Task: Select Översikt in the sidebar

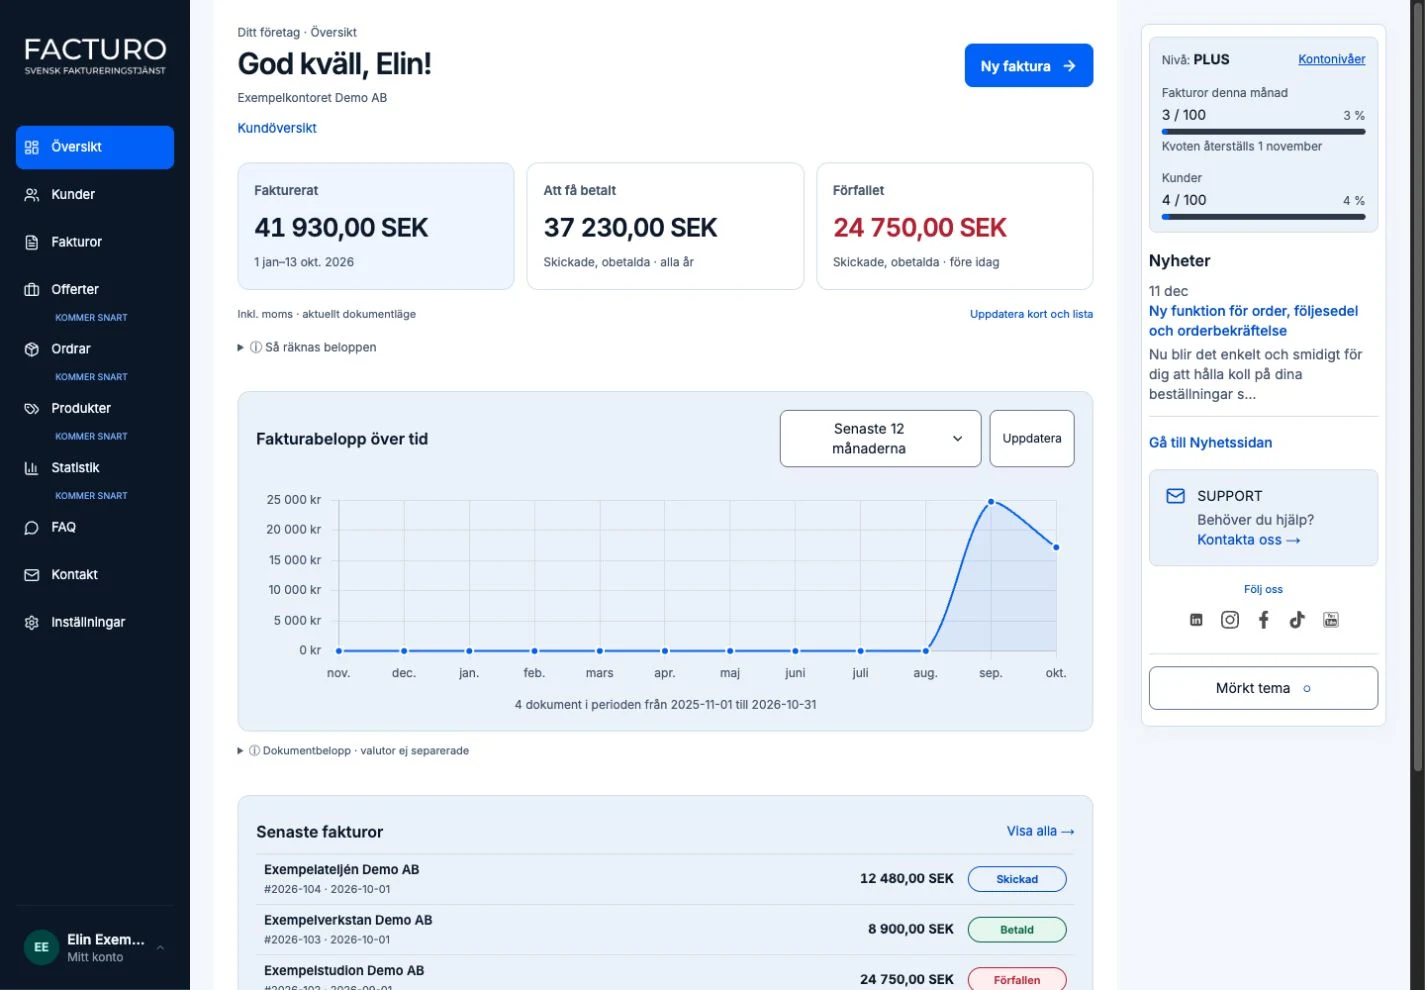Action: point(95,147)
